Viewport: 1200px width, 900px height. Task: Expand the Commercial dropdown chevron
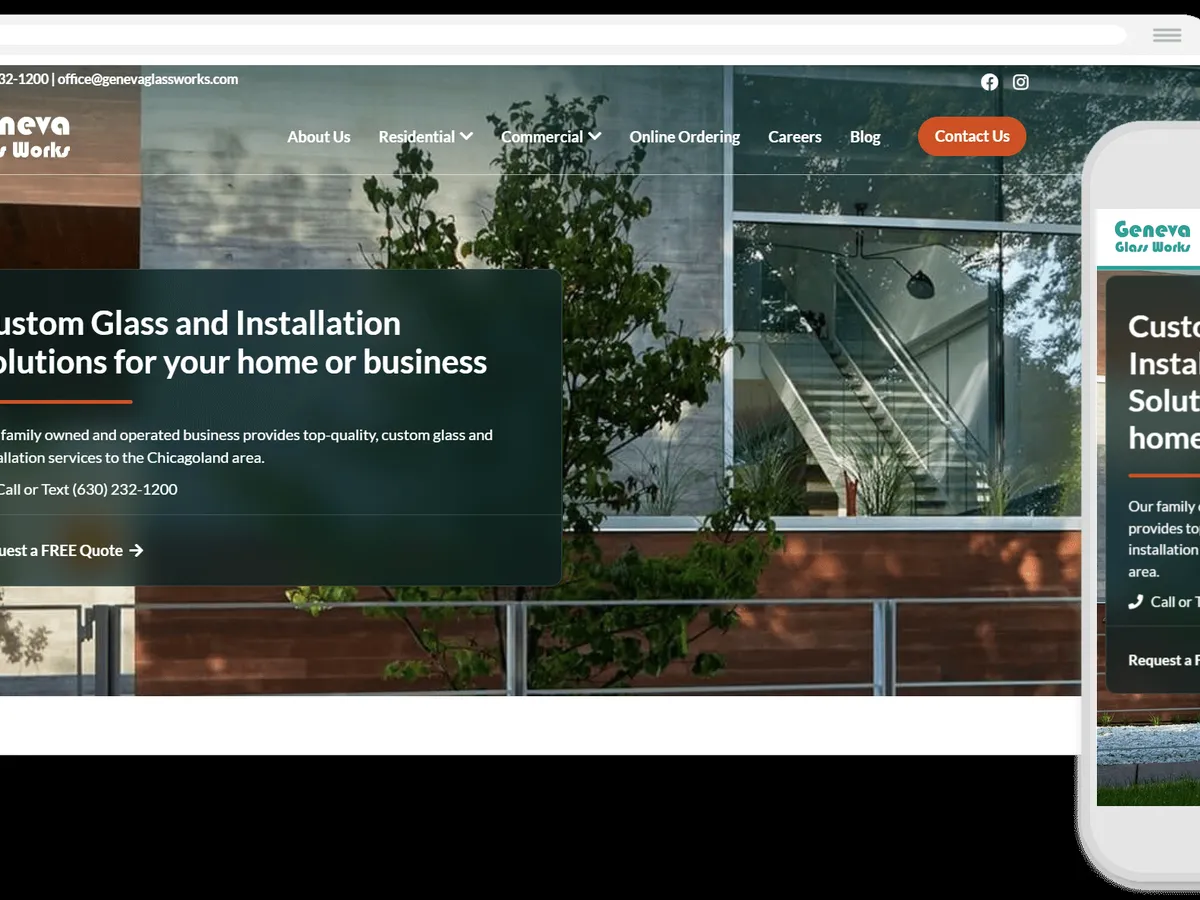594,136
